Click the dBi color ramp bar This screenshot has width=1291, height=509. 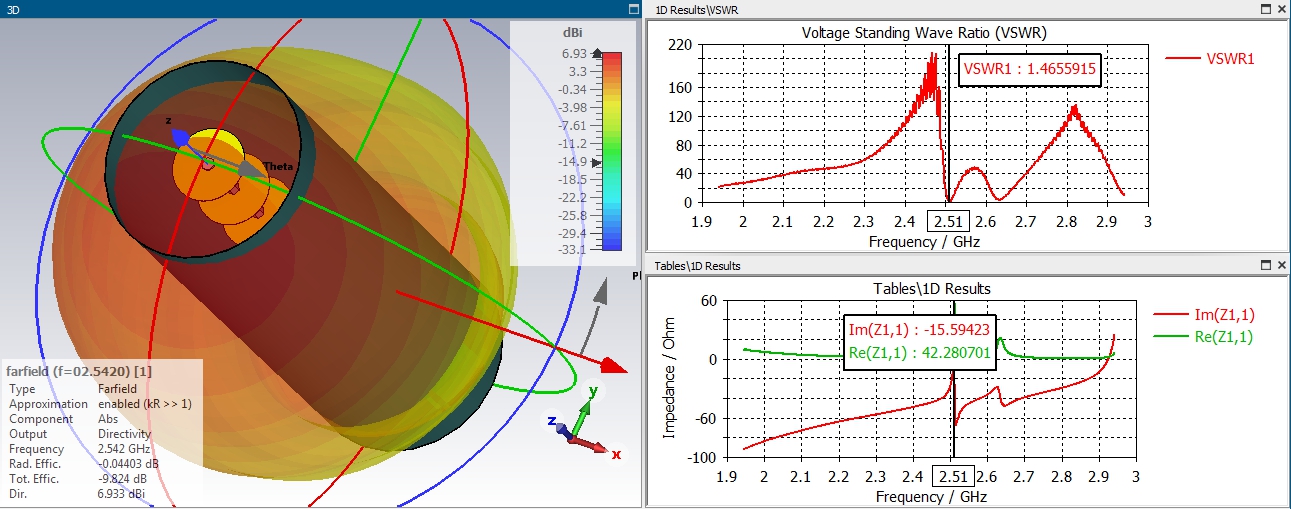614,151
